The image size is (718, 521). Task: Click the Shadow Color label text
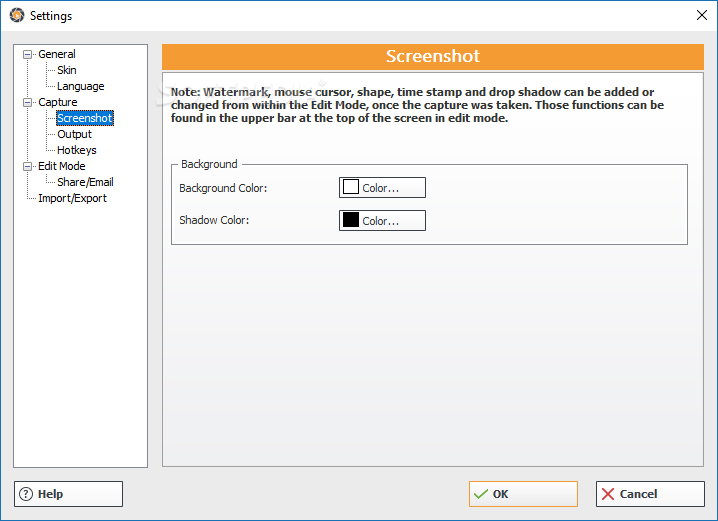[214, 220]
